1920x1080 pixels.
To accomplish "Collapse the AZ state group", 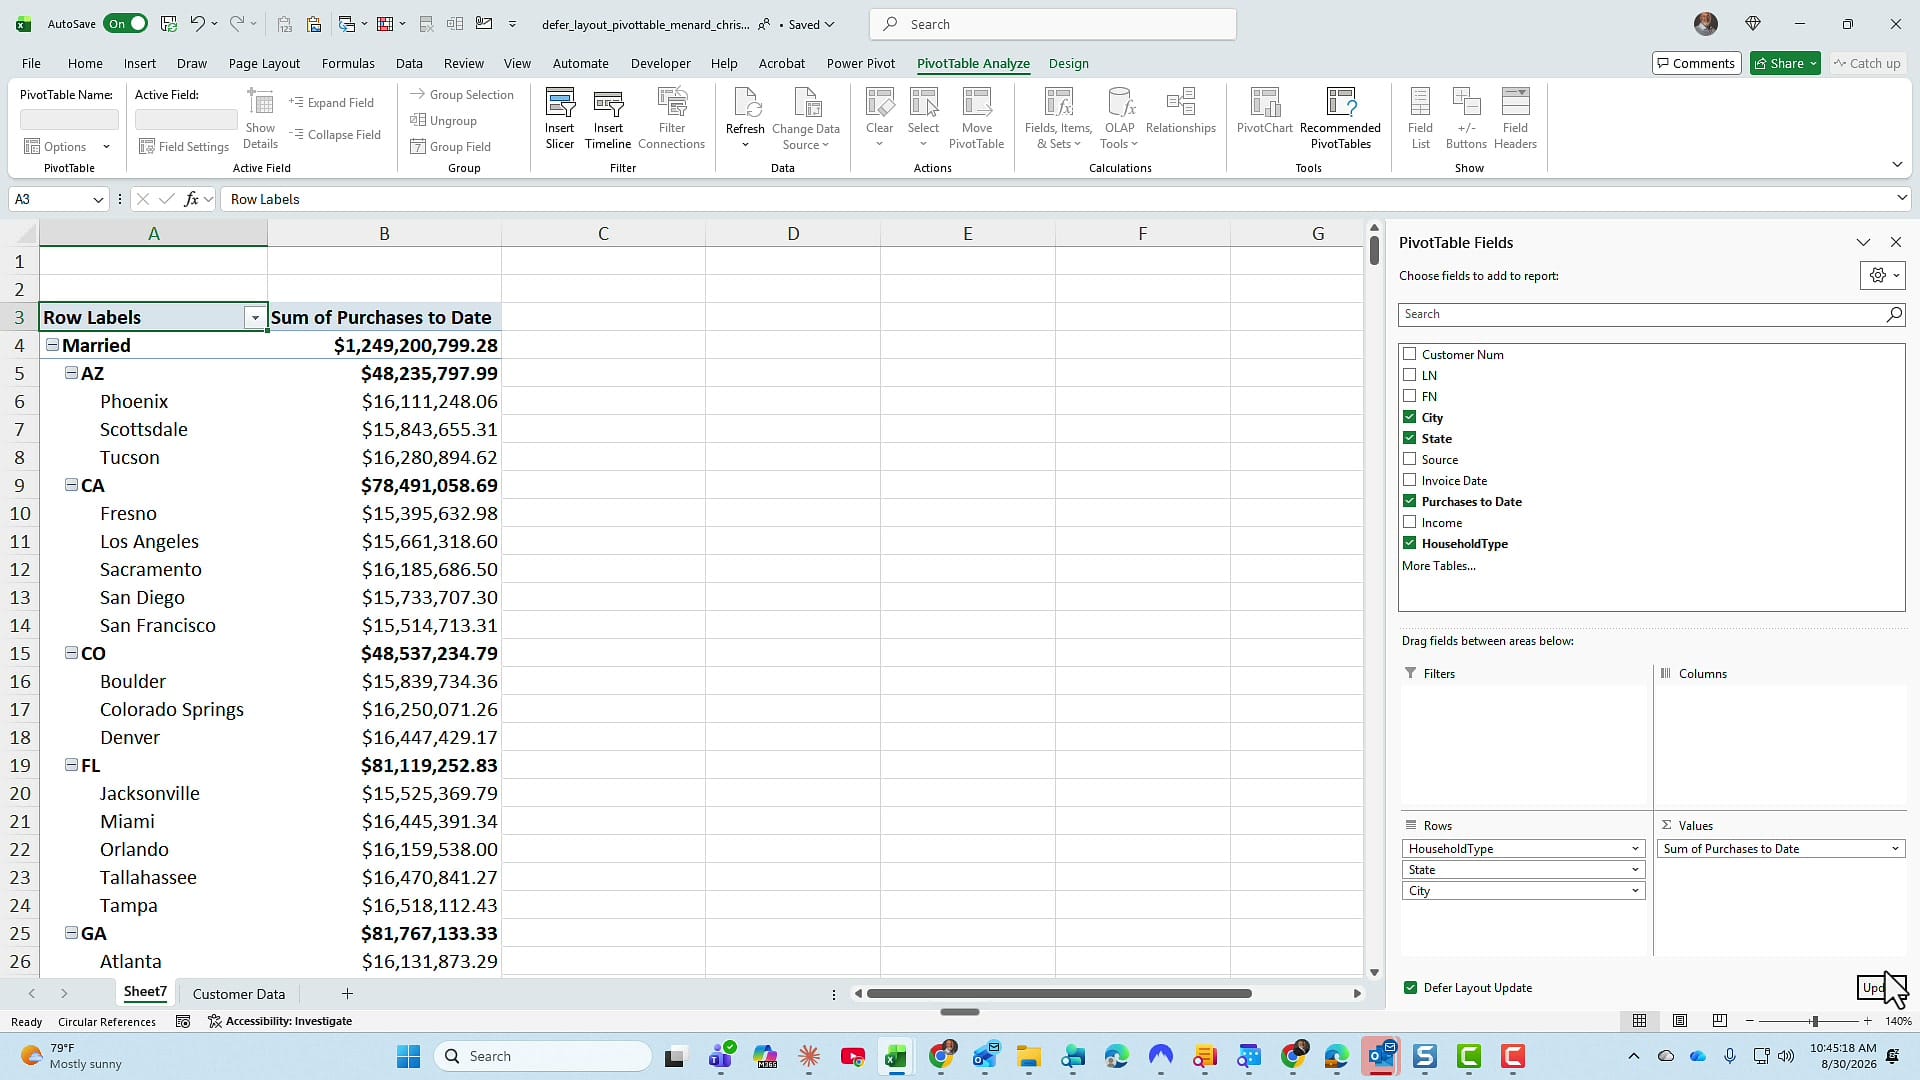I will click(71, 373).
